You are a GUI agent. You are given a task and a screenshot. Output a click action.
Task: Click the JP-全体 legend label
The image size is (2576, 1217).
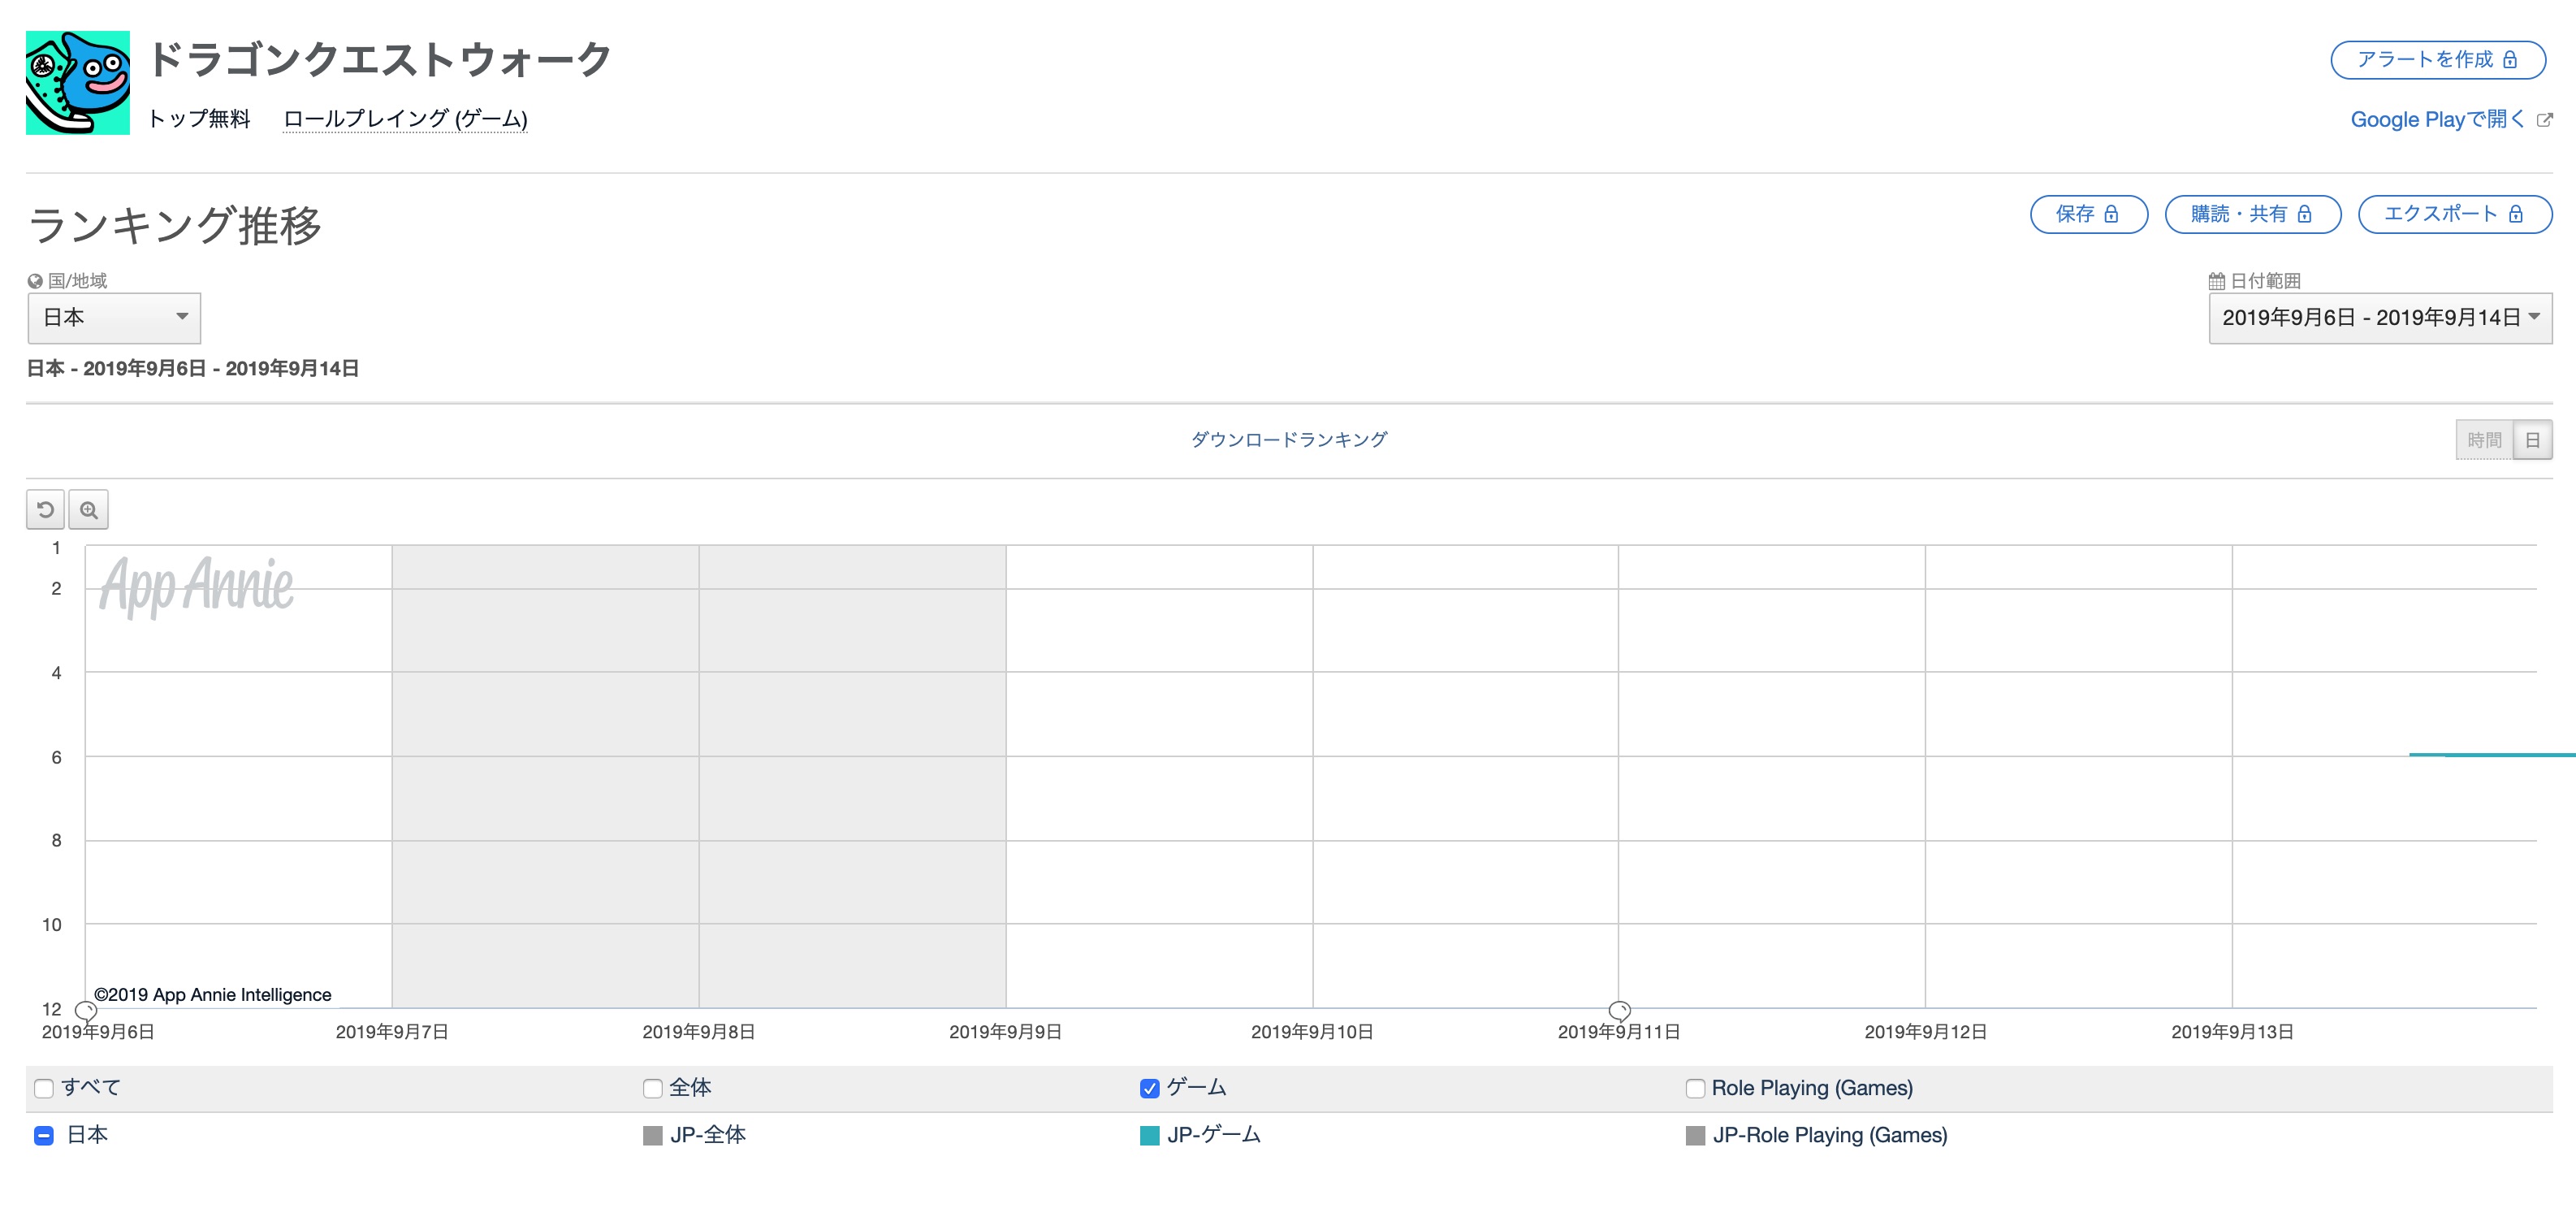tap(708, 1135)
